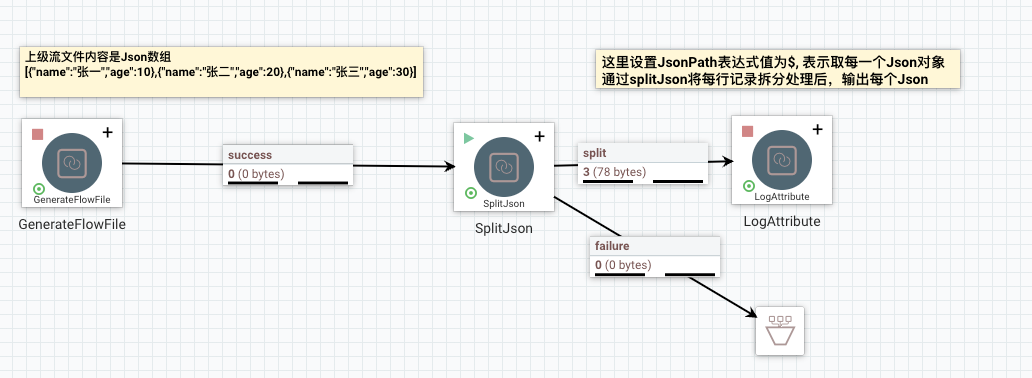Click the SplitJson processor icon

503,167
